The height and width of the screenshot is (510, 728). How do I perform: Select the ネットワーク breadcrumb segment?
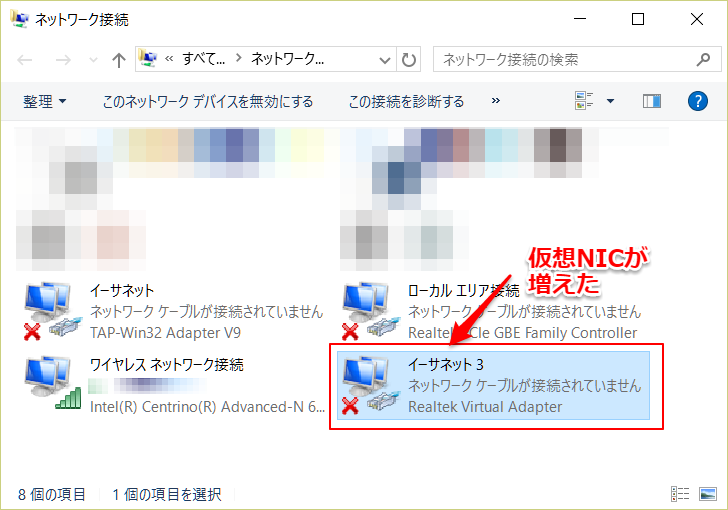[287, 59]
